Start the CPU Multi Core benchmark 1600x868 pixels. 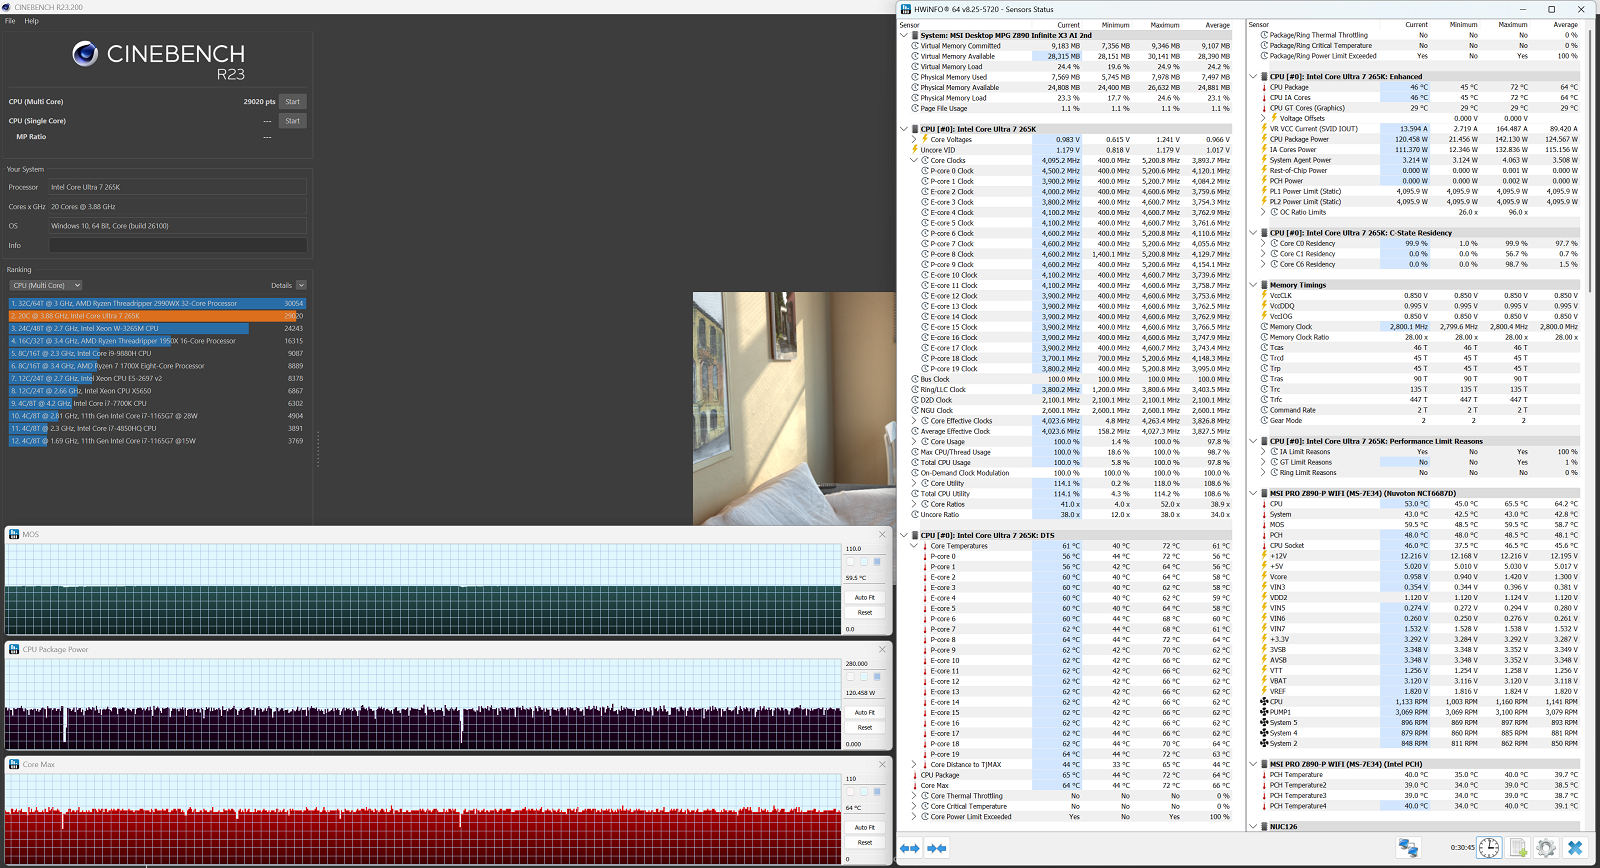coord(292,102)
